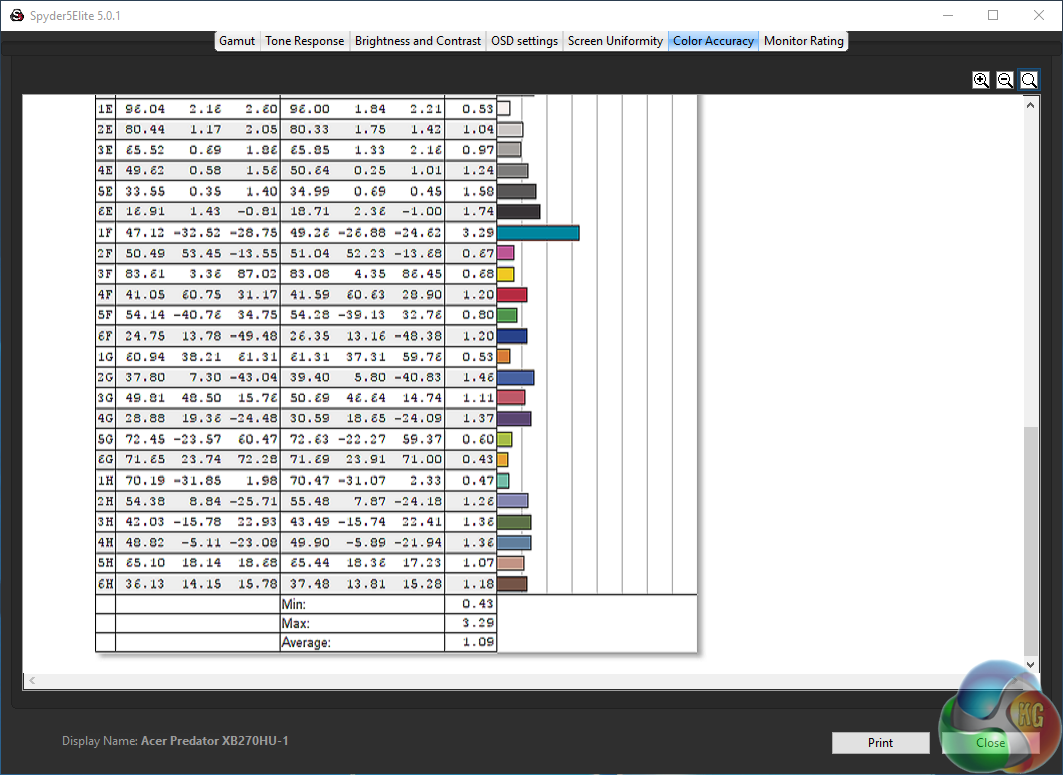Click the dark gray 6E color bar
The width and height of the screenshot is (1063, 775).
[519, 212]
